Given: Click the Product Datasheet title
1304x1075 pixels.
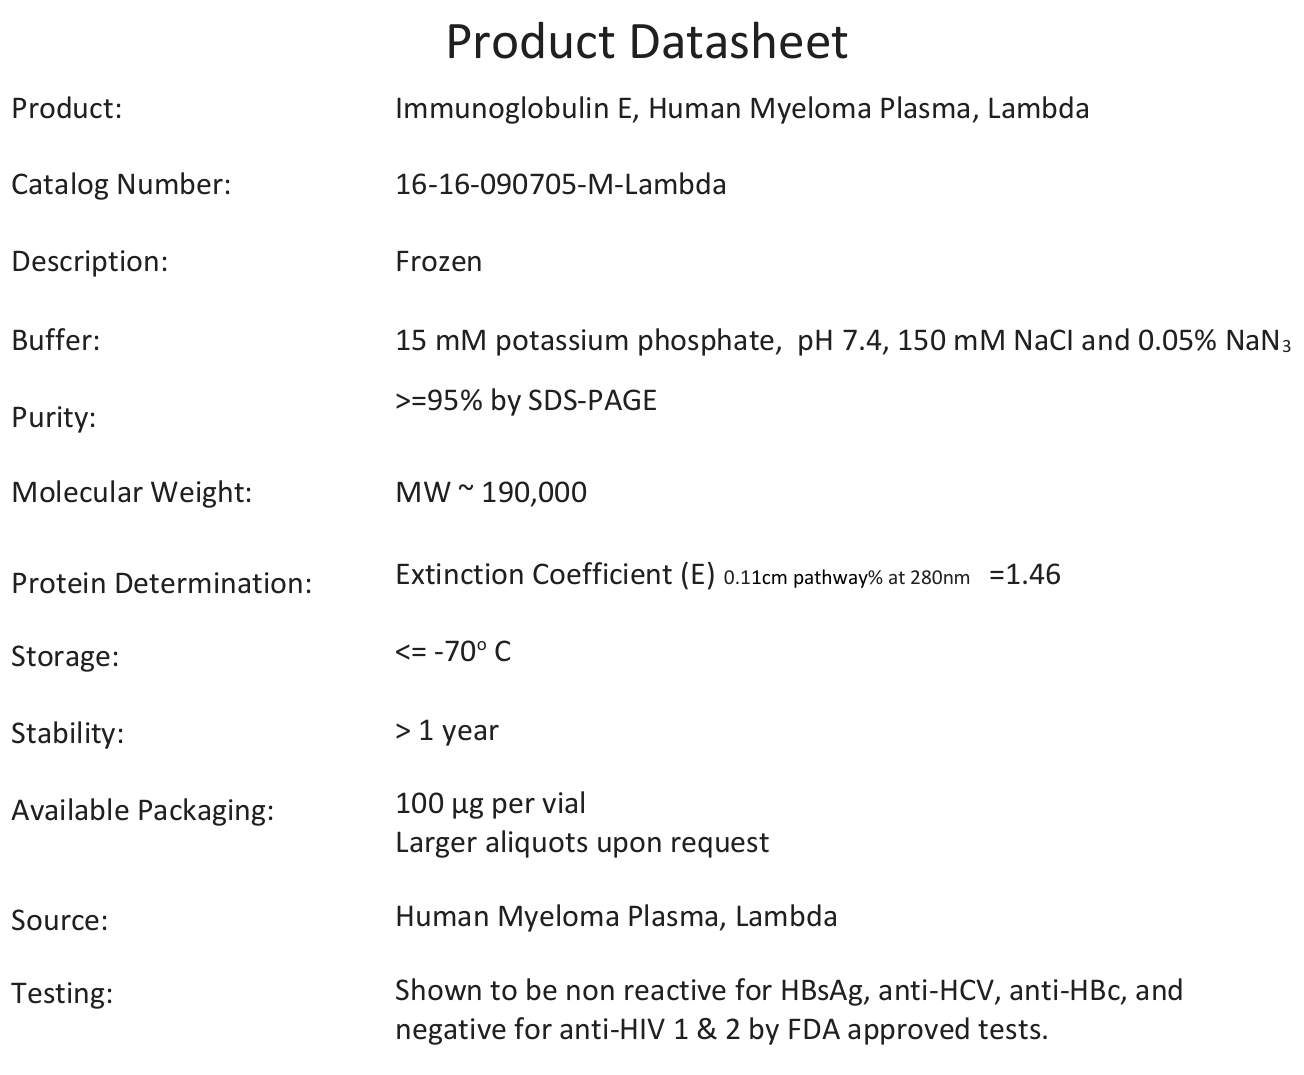Looking at the screenshot, I should 647,42.
